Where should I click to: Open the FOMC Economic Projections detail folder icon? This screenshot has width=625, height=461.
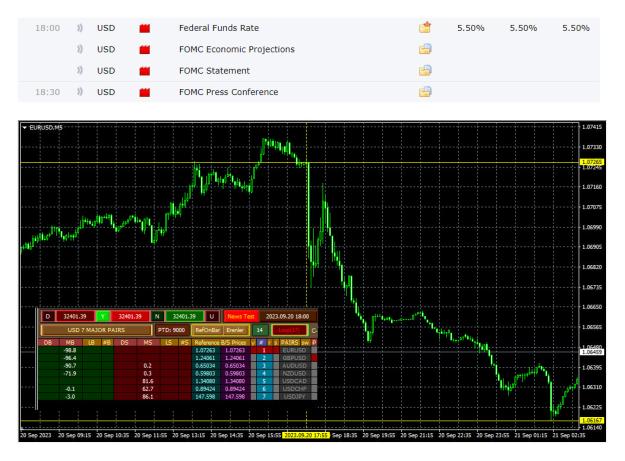point(425,49)
